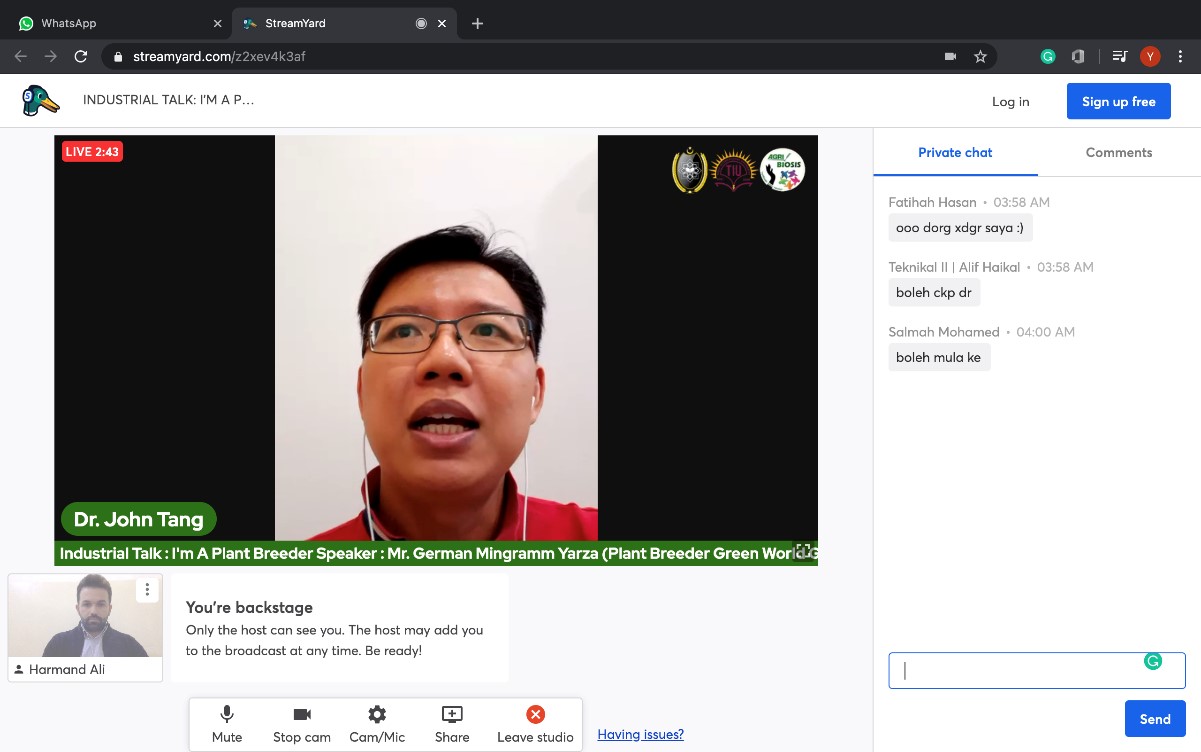
Task: Mute the microphone
Action: pyautogui.click(x=227, y=724)
